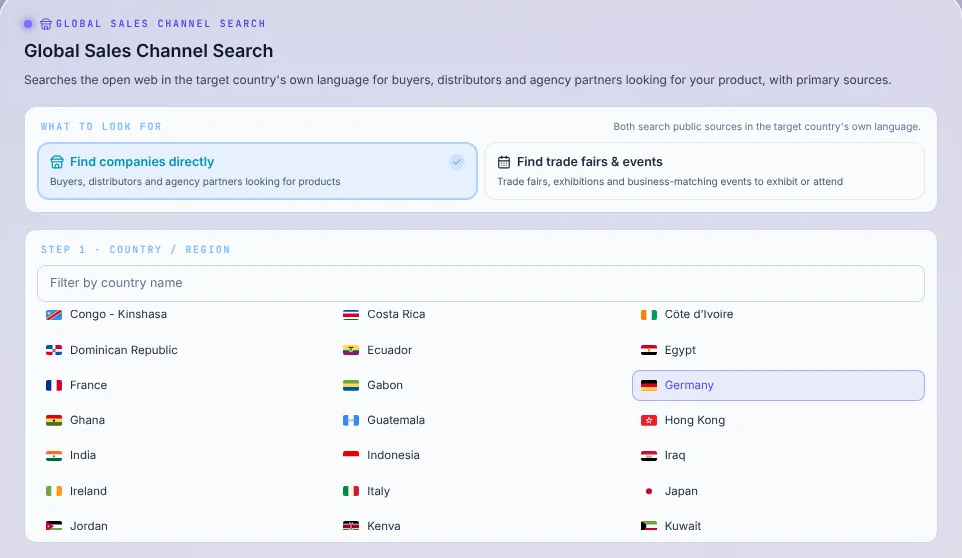
Task: Choose Costa Rica country name
Action: [396, 314]
